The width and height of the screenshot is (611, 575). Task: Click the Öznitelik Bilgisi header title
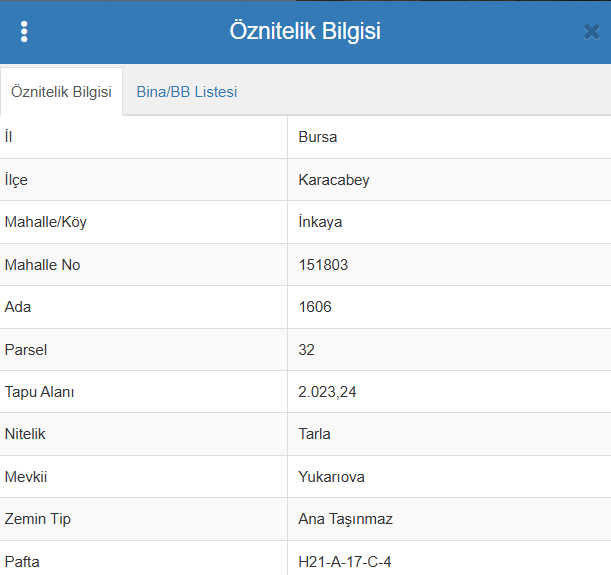[x=305, y=31]
